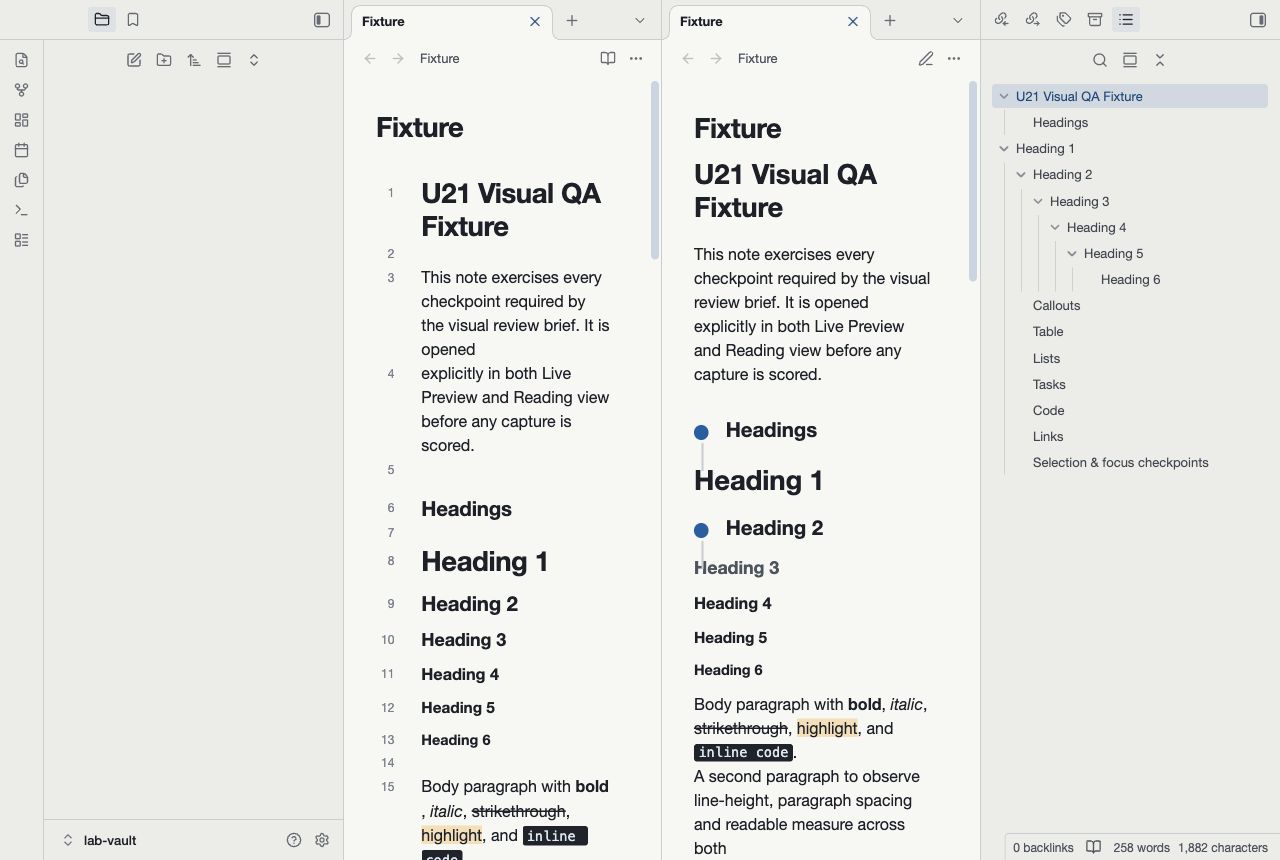1280x860 pixels.
Task: Click the 0 backlinks status bar item
Action: [1043, 848]
